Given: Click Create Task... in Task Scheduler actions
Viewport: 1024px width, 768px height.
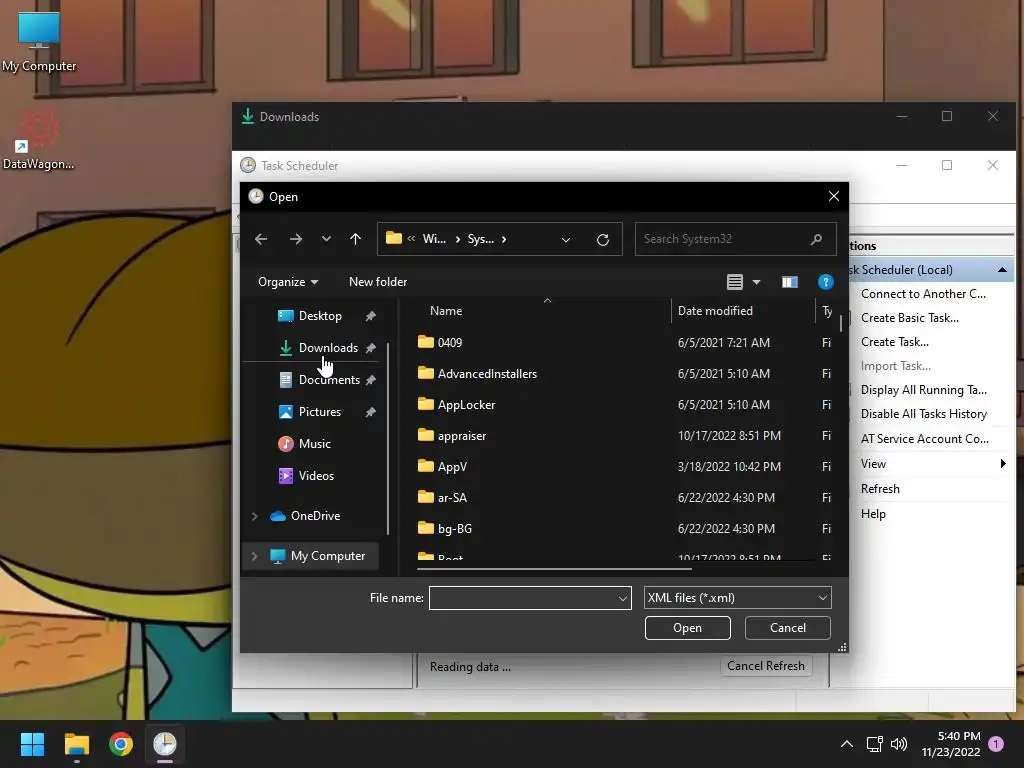Looking at the screenshot, I should point(895,342).
